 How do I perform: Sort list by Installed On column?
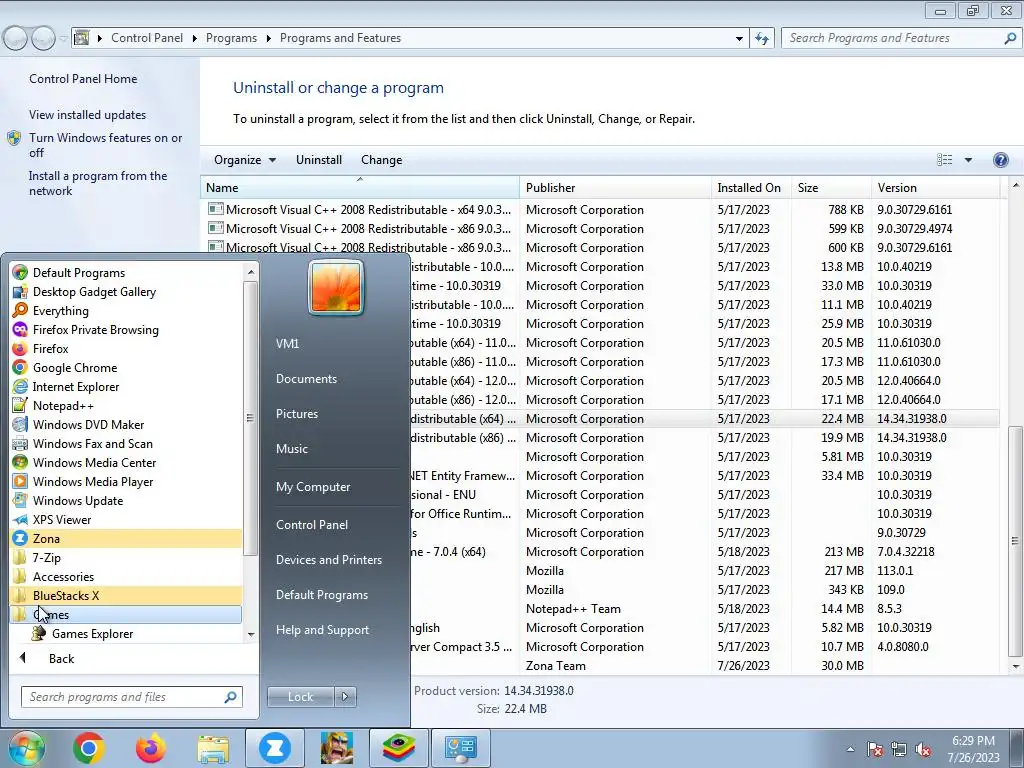tap(751, 188)
